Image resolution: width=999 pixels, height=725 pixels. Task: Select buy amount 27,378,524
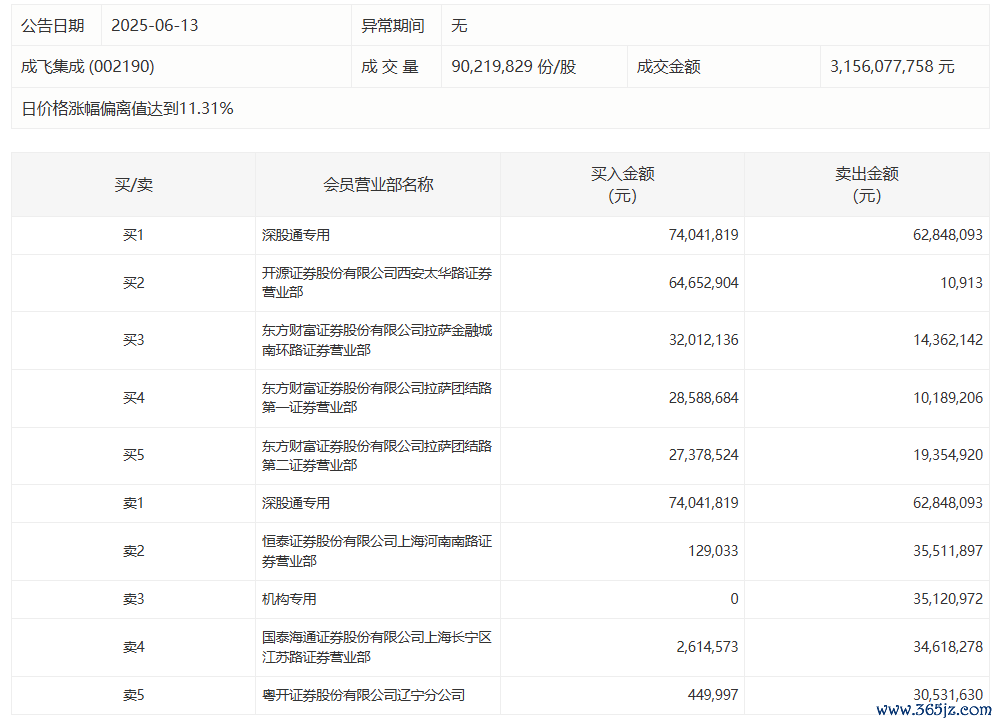click(703, 455)
